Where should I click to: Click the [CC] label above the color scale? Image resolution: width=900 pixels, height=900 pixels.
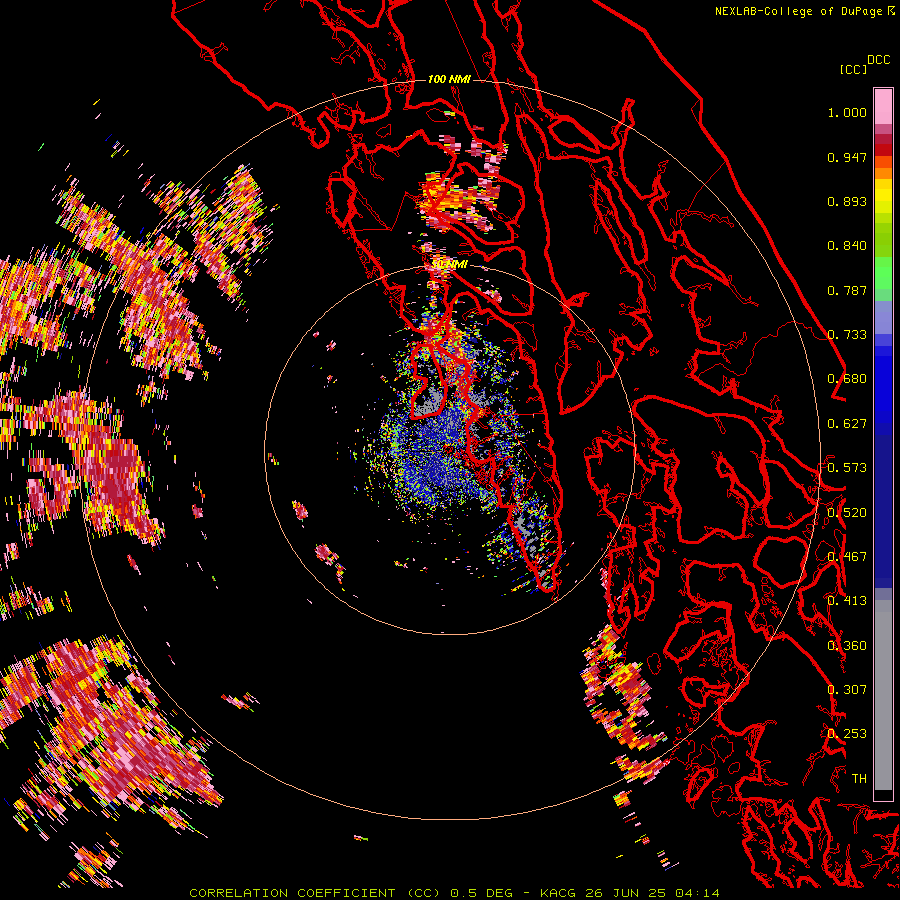point(853,69)
